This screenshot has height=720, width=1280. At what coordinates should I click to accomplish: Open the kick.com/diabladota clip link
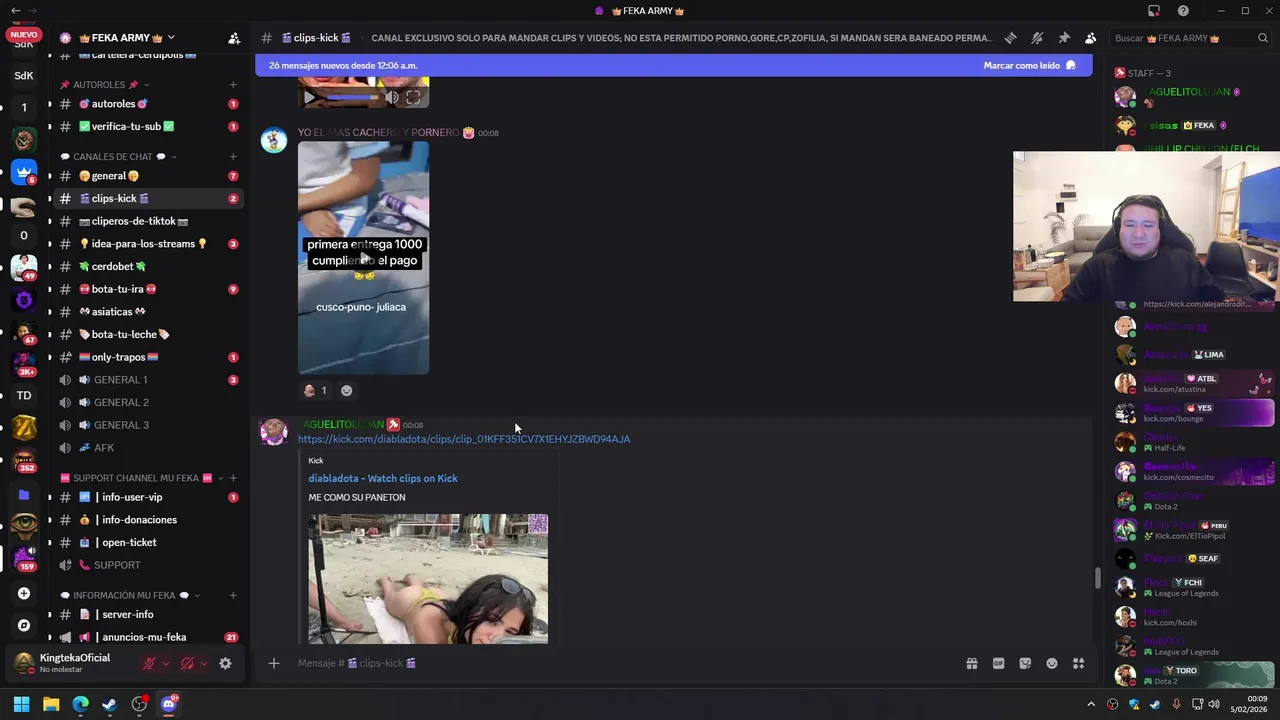(464, 439)
